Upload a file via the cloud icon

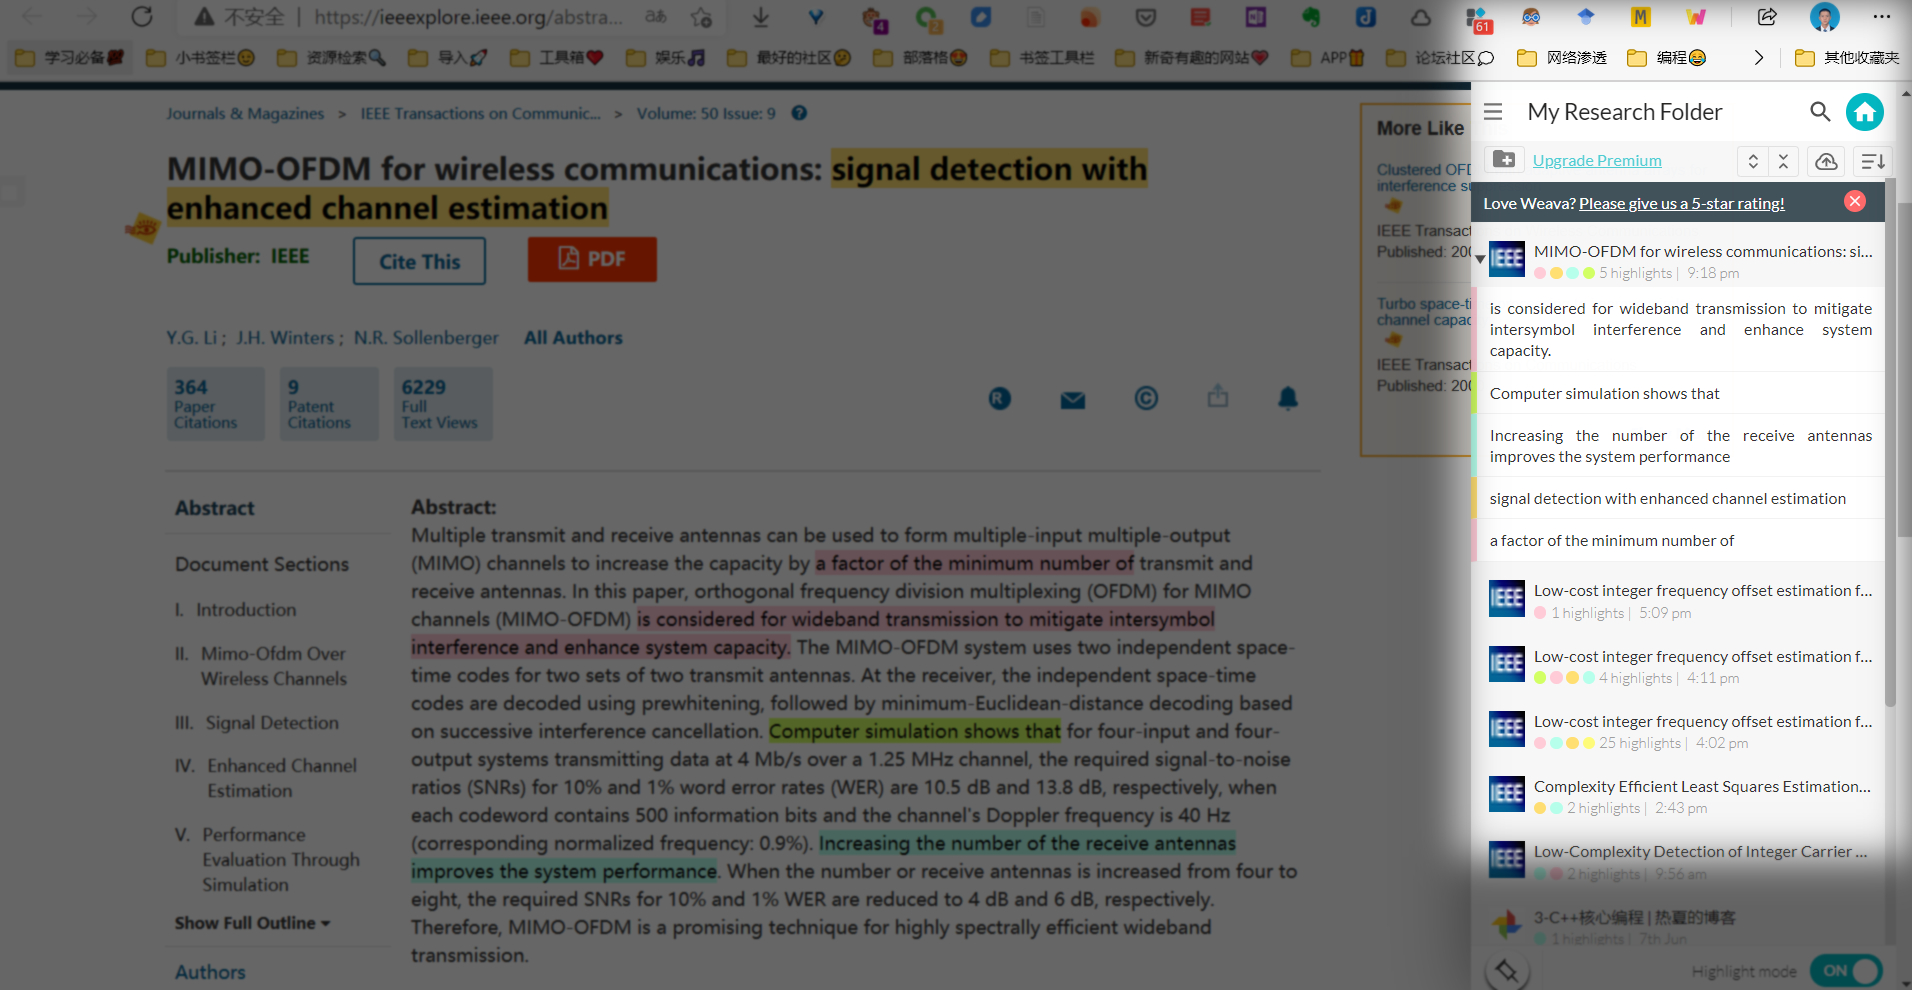click(1826, 161)
